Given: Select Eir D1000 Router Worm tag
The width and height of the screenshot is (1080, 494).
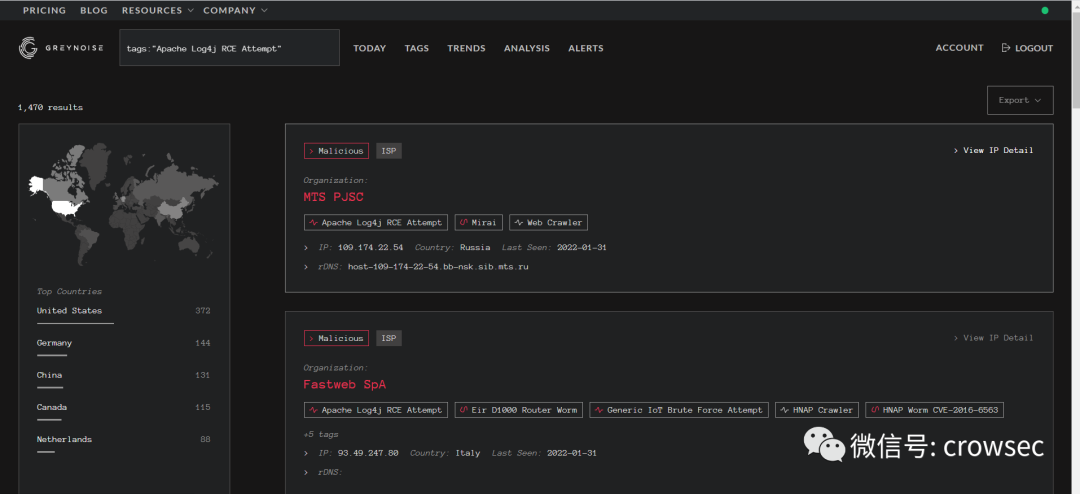Looking at the screenshot, I should [519, 410].
